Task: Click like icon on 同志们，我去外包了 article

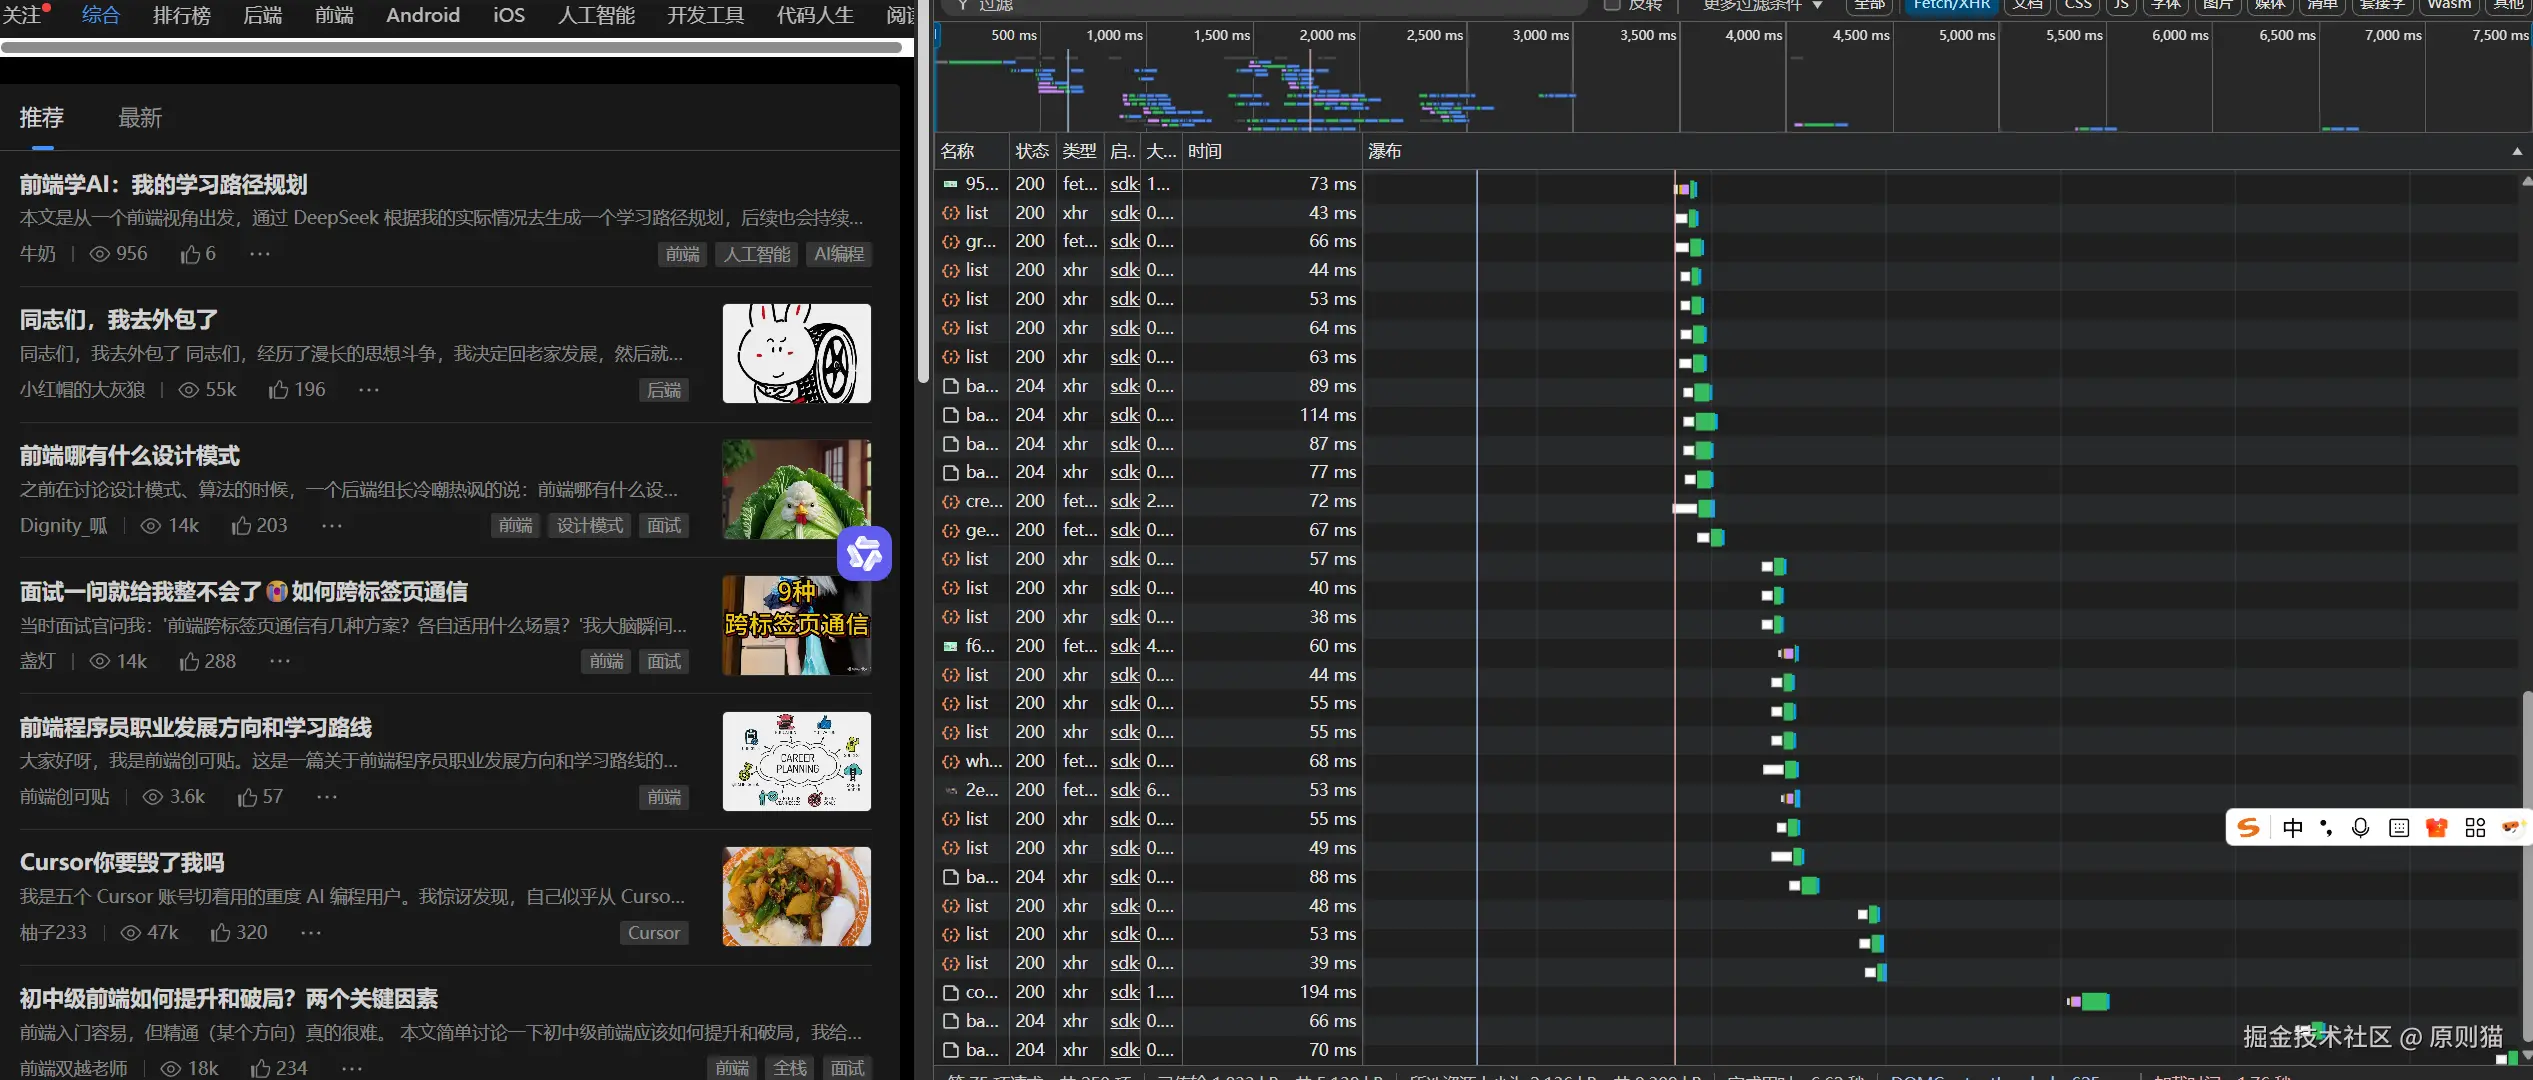Action: pos(279,390)
